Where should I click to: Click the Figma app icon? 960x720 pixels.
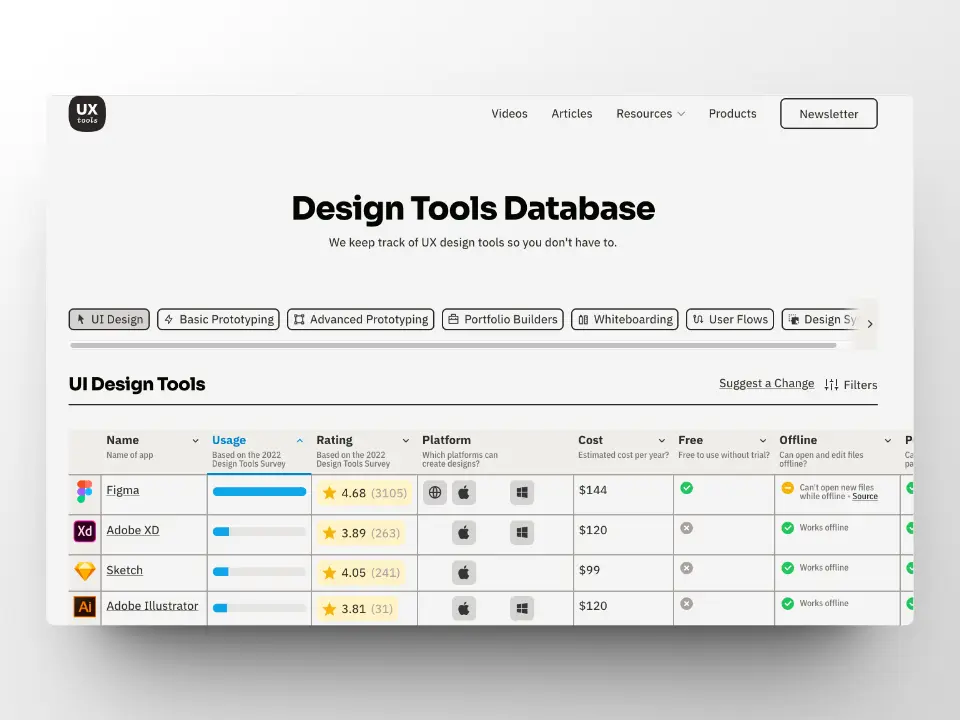(85, 491)
